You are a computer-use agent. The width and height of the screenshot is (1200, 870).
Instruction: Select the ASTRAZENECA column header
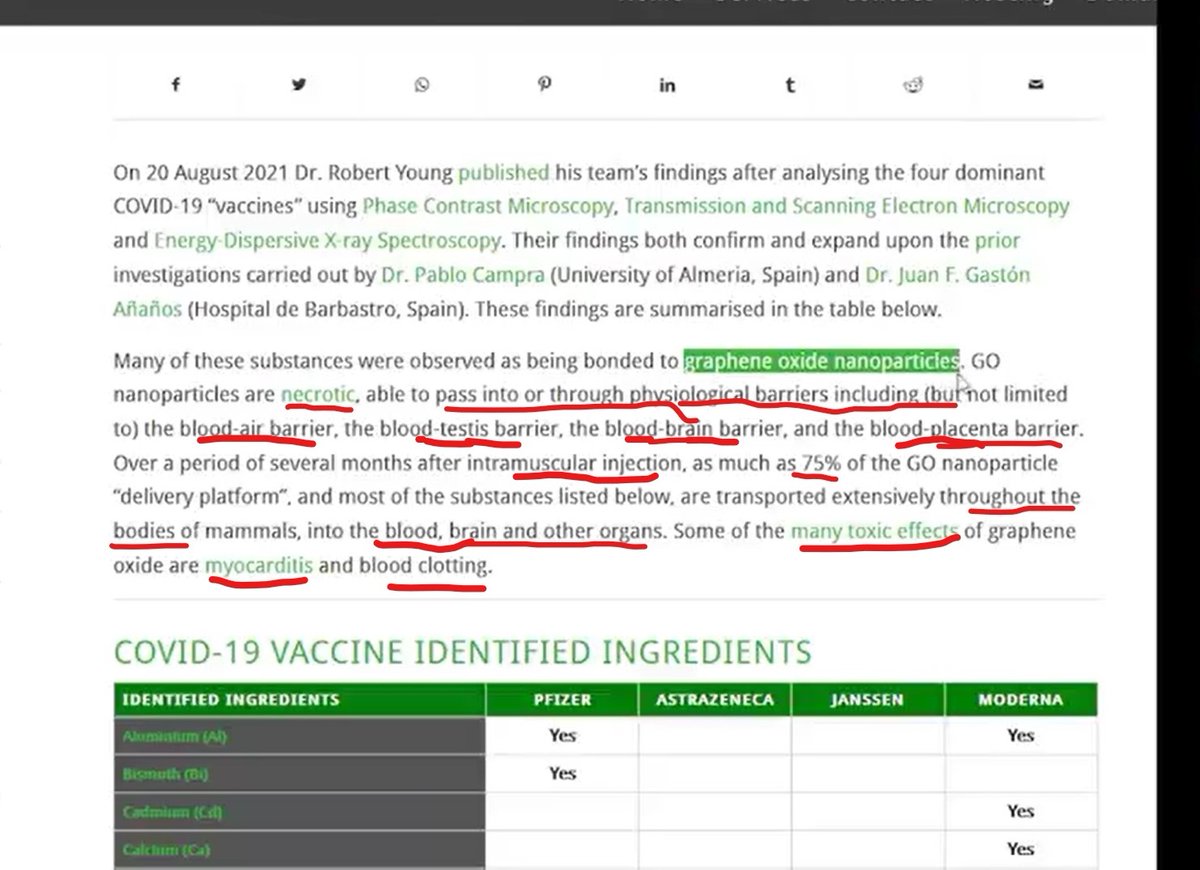point(715,700)
